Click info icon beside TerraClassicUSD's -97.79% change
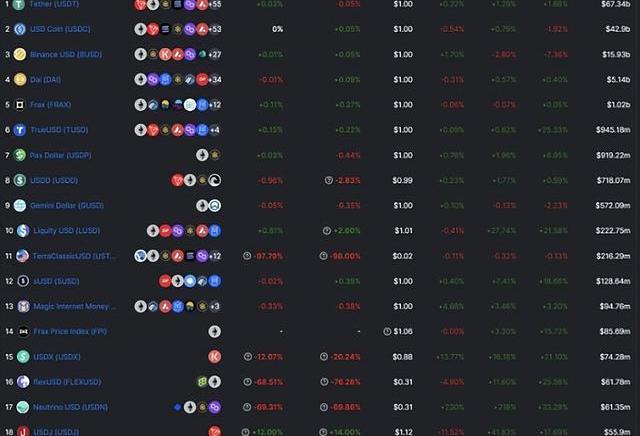Screen dimensions: 640x436 [x=247, y=255]
